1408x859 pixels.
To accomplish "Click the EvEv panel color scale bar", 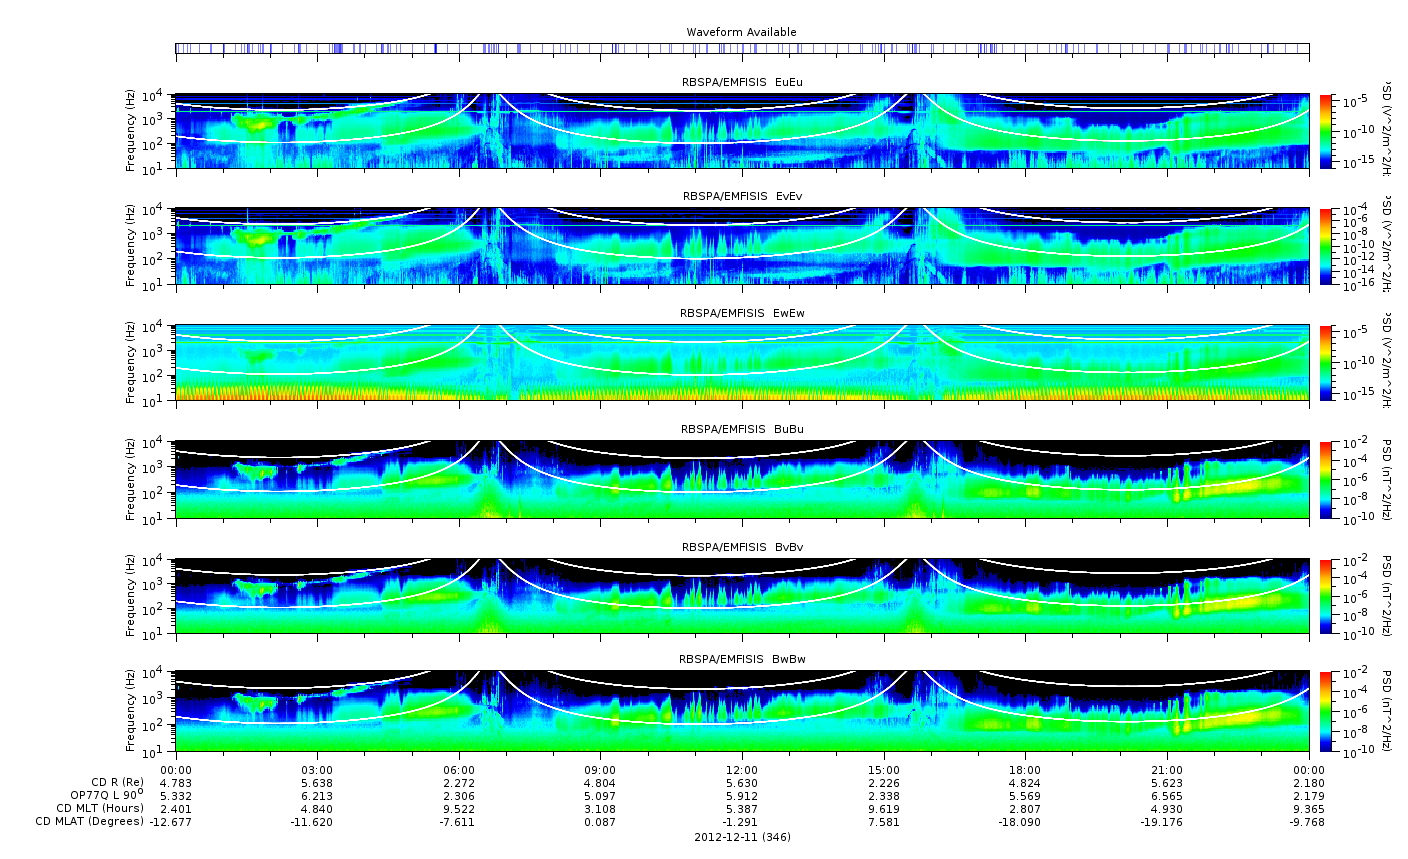I will click(x=1326, y=247).
